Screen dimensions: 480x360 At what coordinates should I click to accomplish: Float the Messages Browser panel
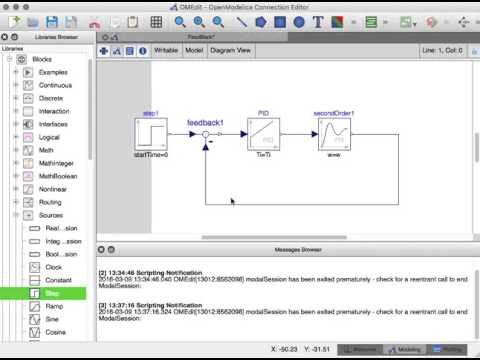111,250
